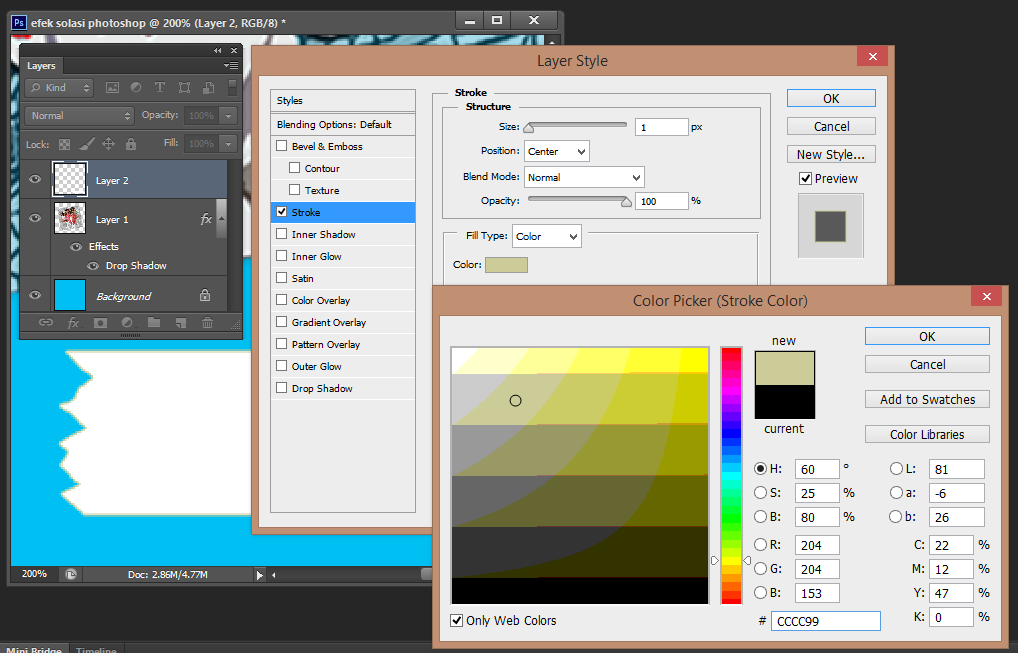Expand the Fill Type dropdown

point(546,237)
